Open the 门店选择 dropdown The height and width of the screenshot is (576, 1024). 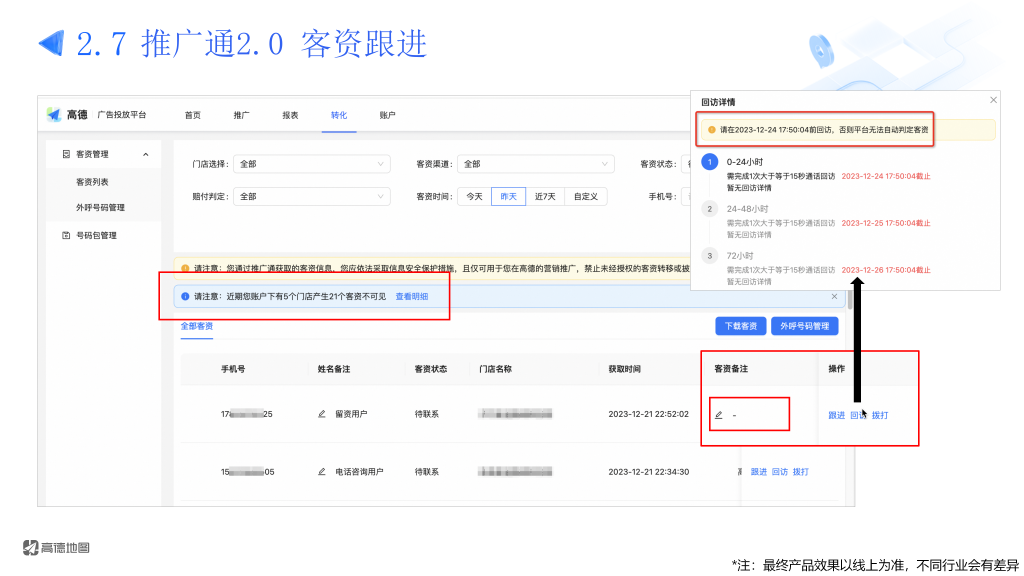pos(312,164)
